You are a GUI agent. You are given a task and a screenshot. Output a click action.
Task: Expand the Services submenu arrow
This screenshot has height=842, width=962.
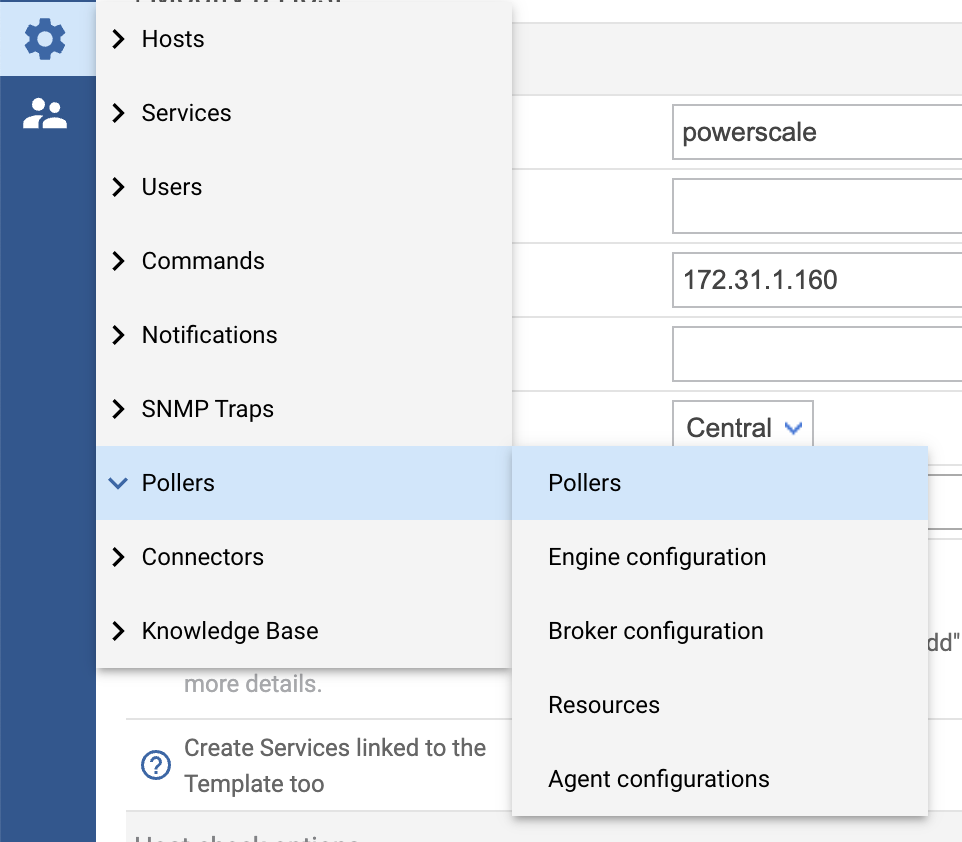click(x=119, y=113)
